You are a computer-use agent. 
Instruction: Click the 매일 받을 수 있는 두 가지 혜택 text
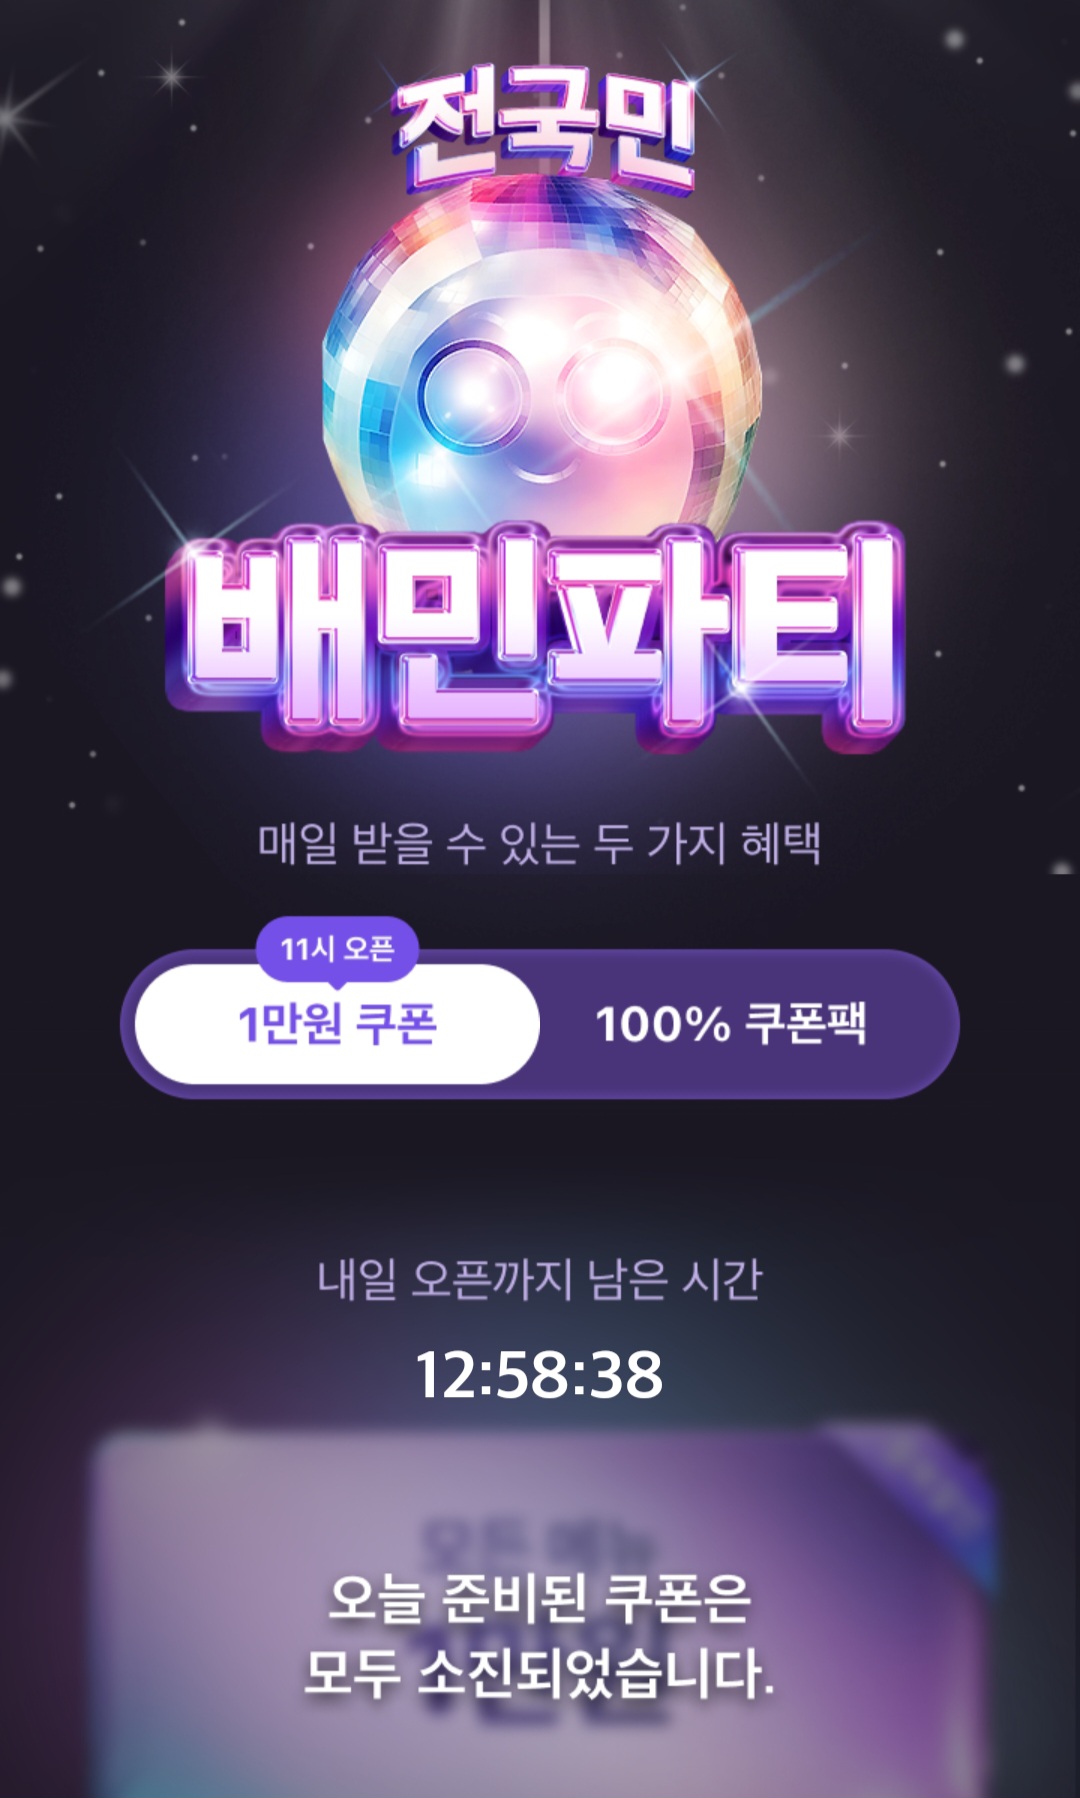point(540,843)
